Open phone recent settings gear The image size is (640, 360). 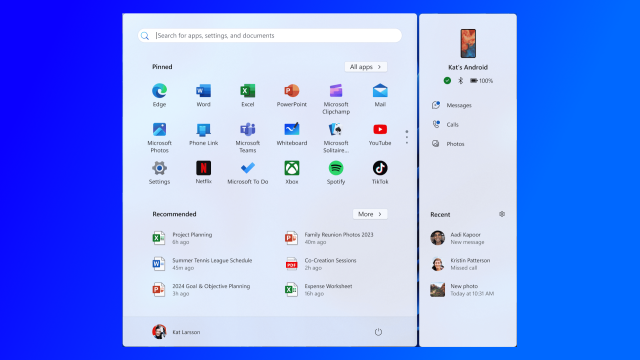pos(502,214)
